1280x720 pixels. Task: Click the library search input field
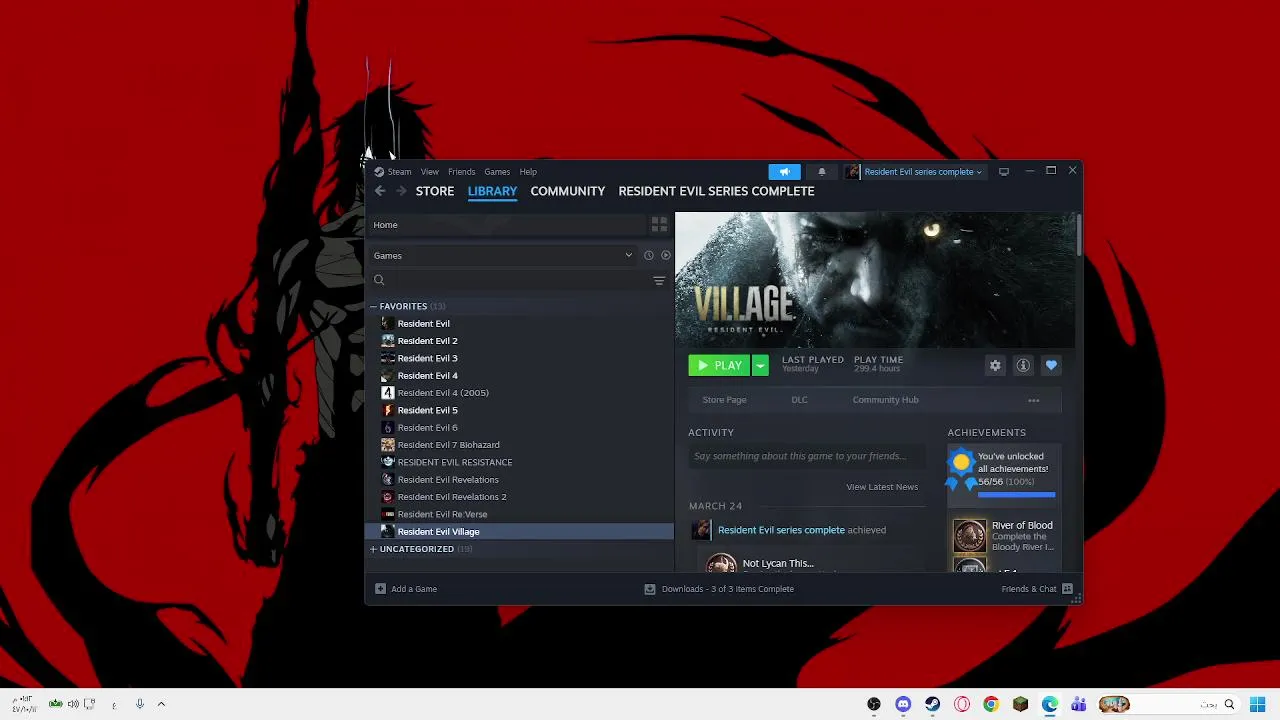click(x=518, y=281)
